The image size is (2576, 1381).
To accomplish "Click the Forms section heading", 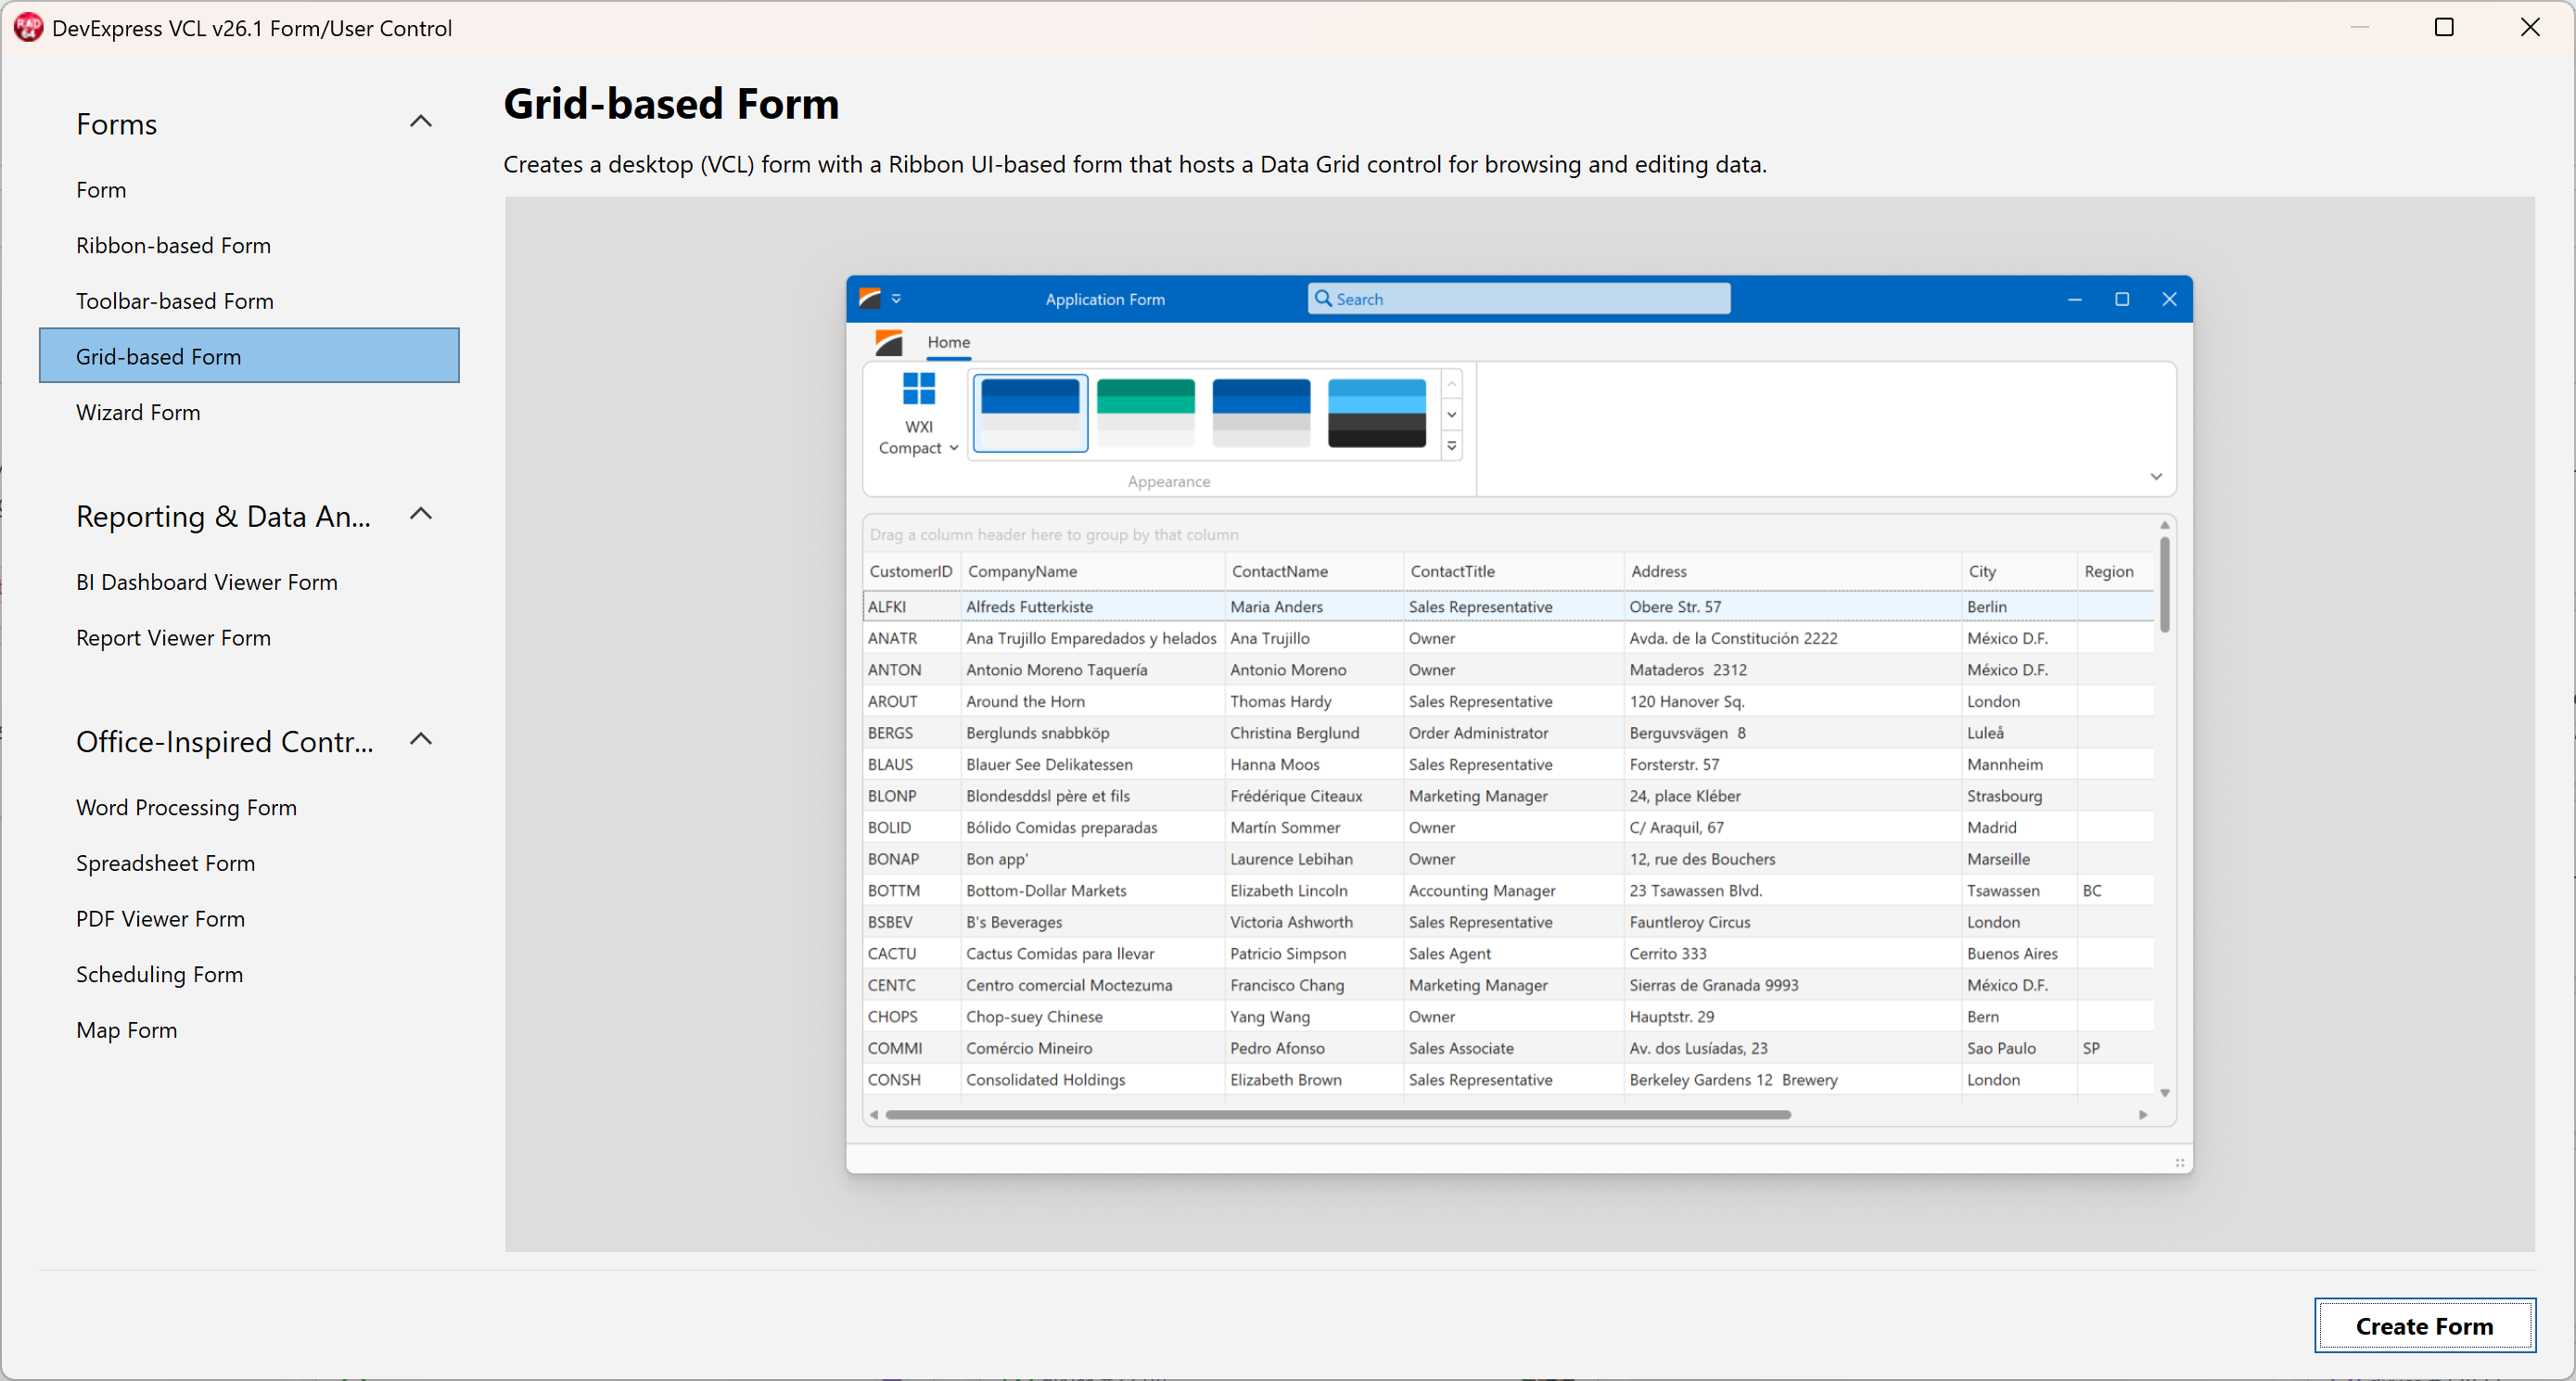I will click(116, 124).
